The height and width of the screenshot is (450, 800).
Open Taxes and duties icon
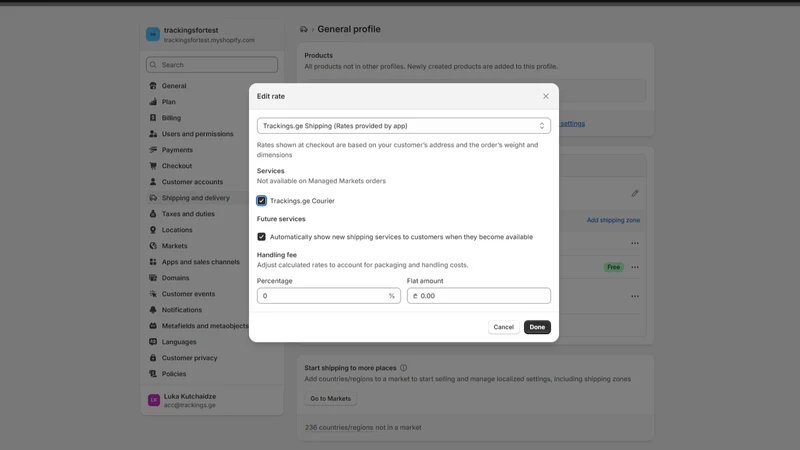coord(153,214)
